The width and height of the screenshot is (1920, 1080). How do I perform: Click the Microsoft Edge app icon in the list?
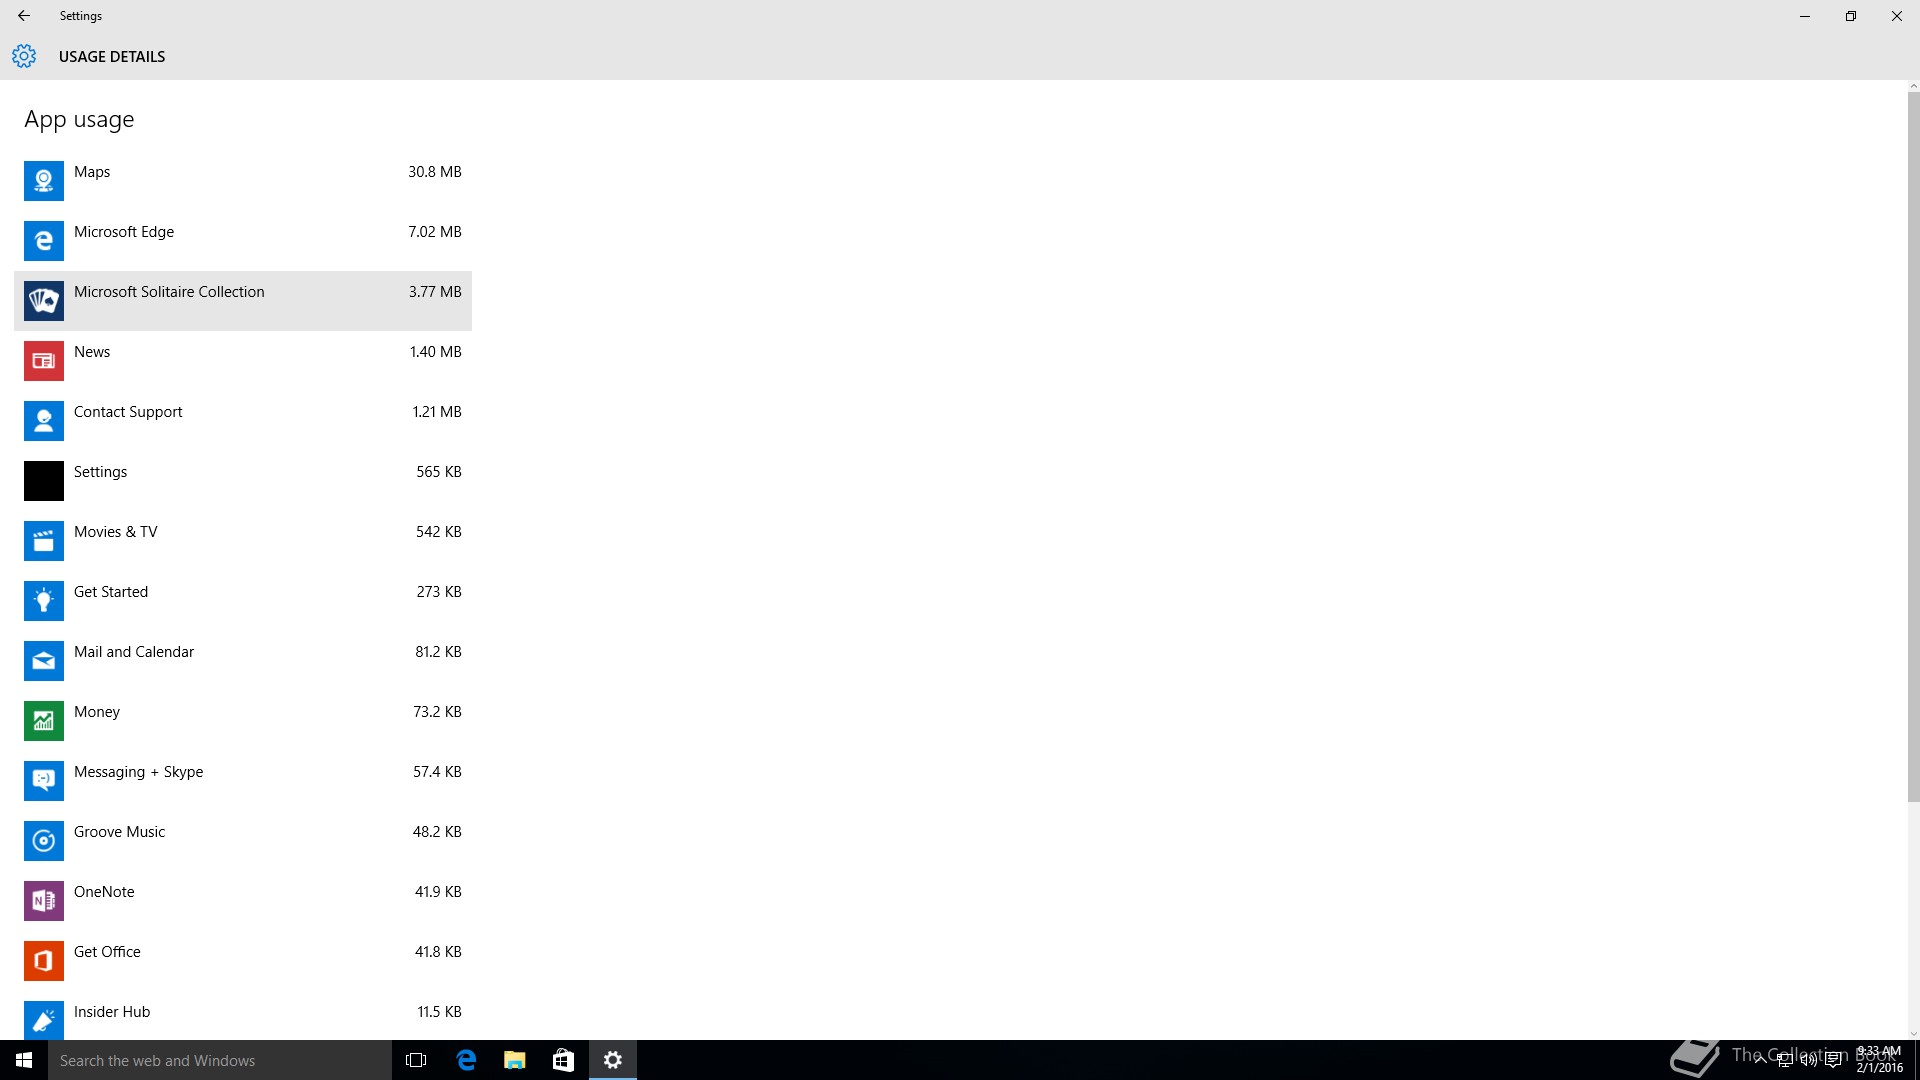(x=44, y=241)
